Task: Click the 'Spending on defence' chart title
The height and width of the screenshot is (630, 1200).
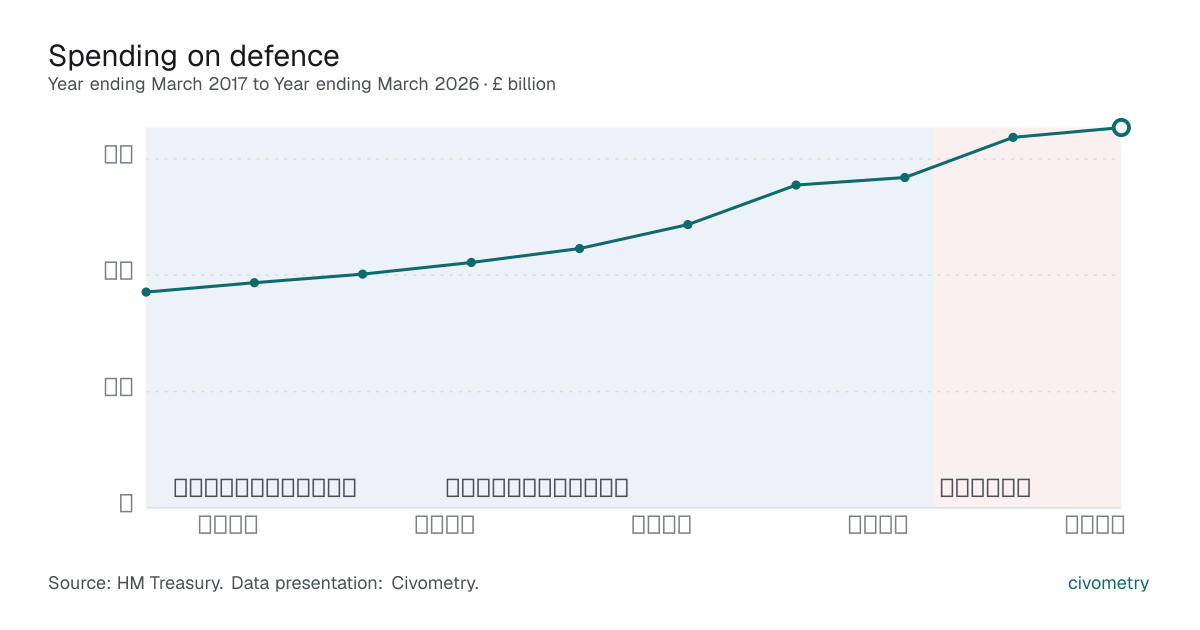Action: [x=194, y=55]
